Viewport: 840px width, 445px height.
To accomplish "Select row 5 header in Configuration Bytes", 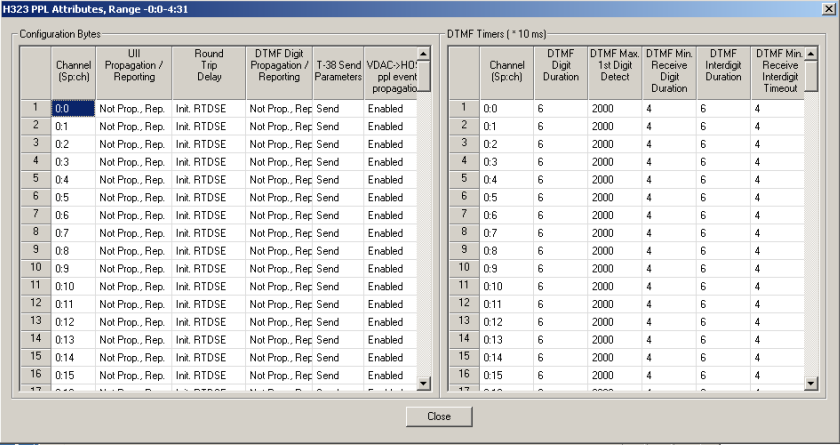I will [x=35, y=179].
